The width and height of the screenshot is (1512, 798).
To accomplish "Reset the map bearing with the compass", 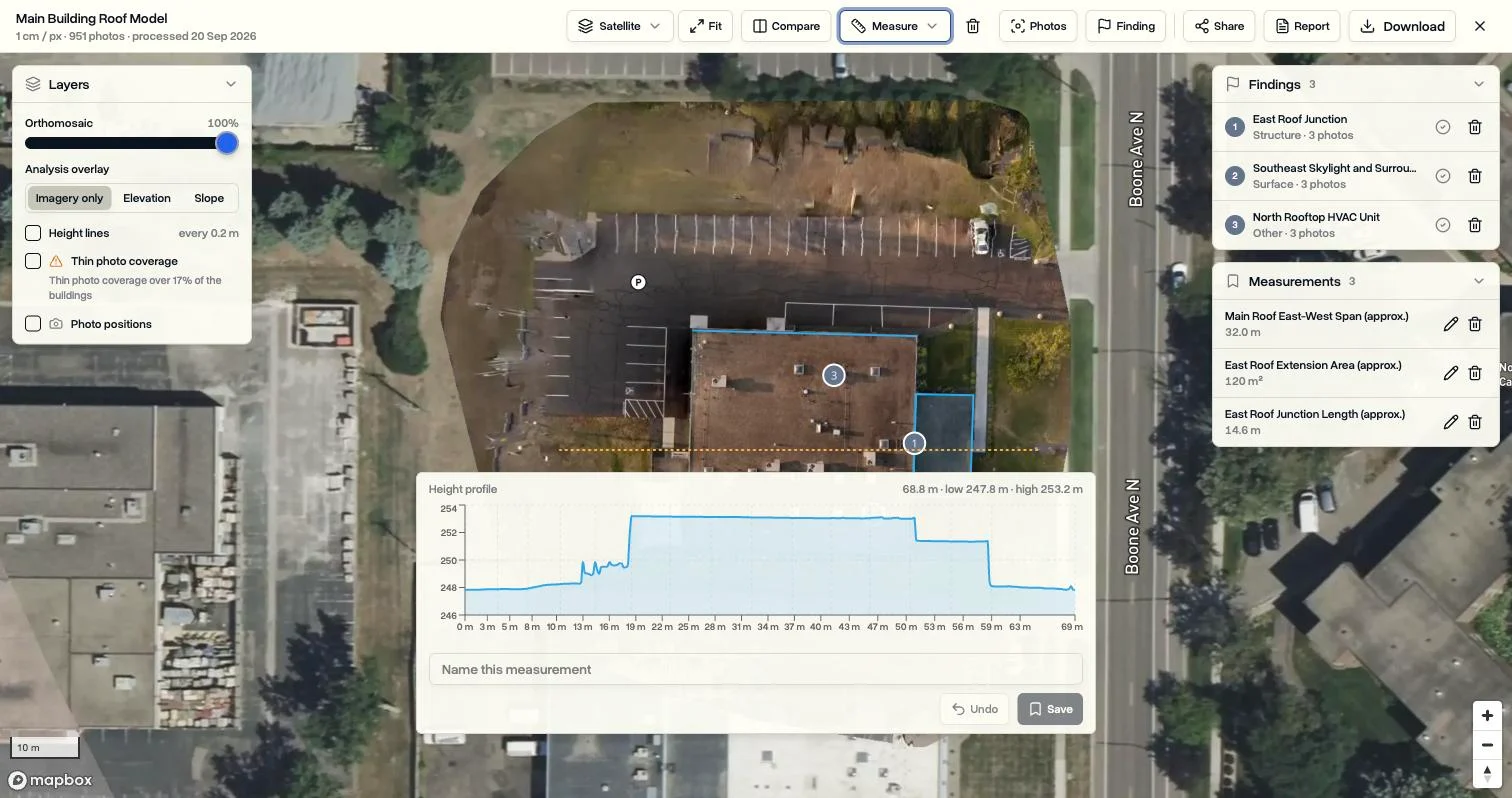I will click(x=1487, y=774).
